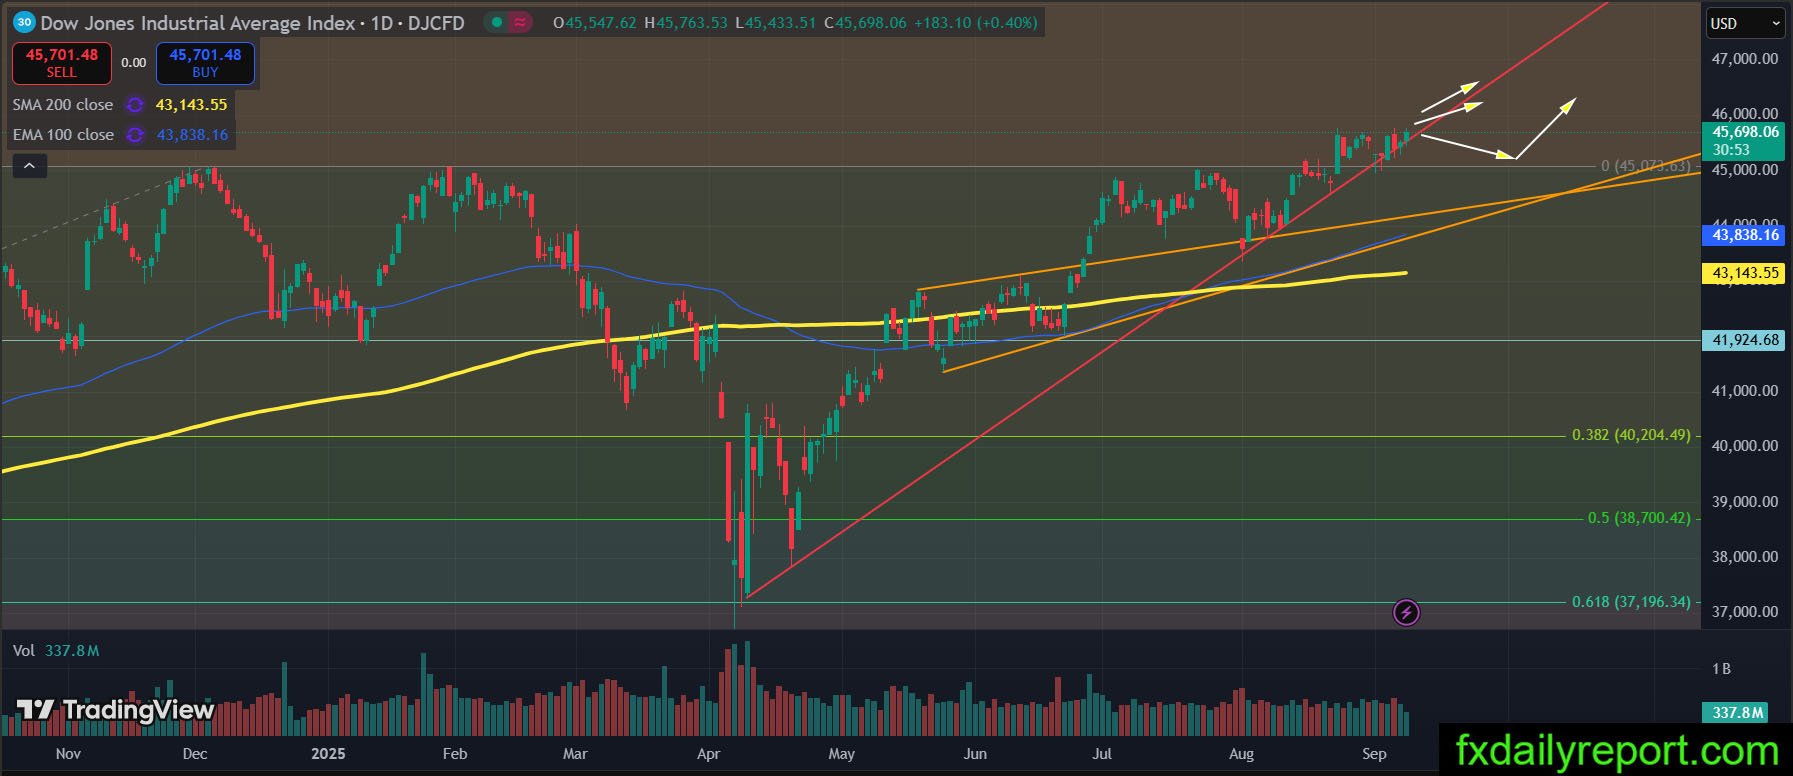Click the 30:53 bar countdown timer

pos(1731,150)
